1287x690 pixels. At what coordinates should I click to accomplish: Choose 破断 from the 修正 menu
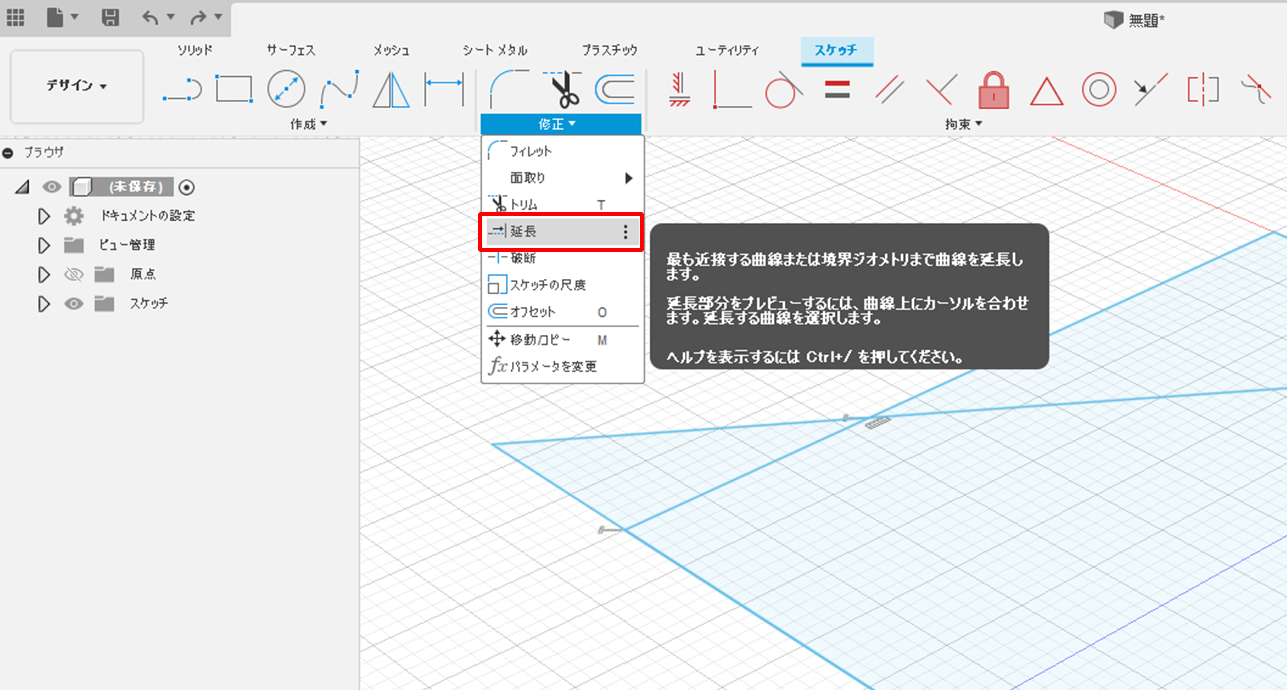tap(562, 258)
